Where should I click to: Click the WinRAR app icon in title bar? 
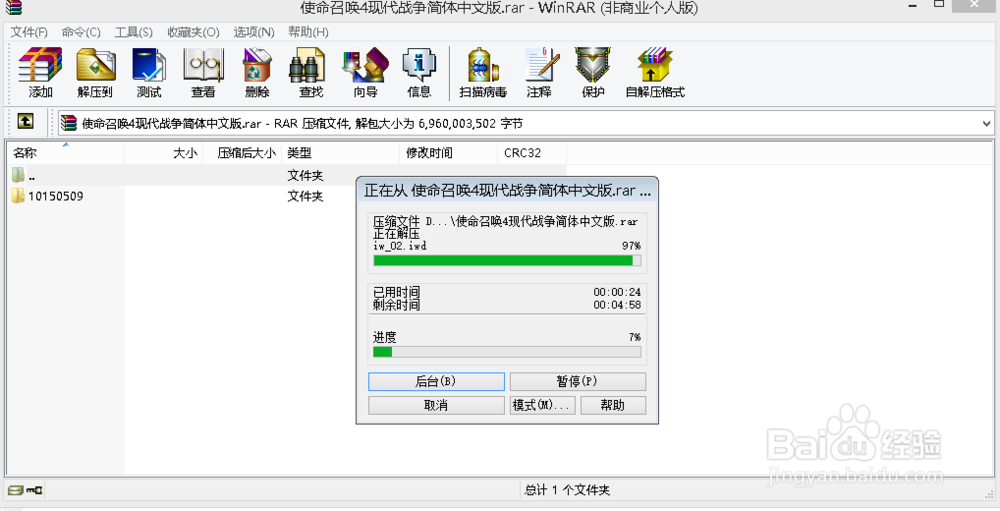click(x=14, y=7)
